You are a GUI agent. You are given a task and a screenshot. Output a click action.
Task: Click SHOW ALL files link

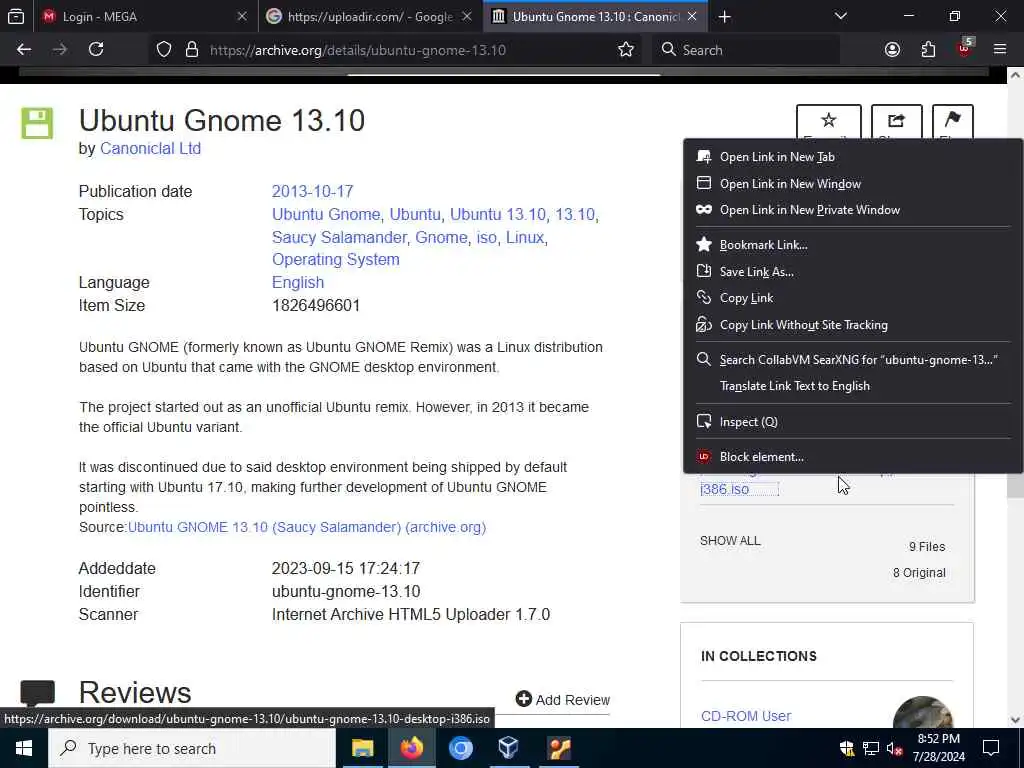[730, 541]
